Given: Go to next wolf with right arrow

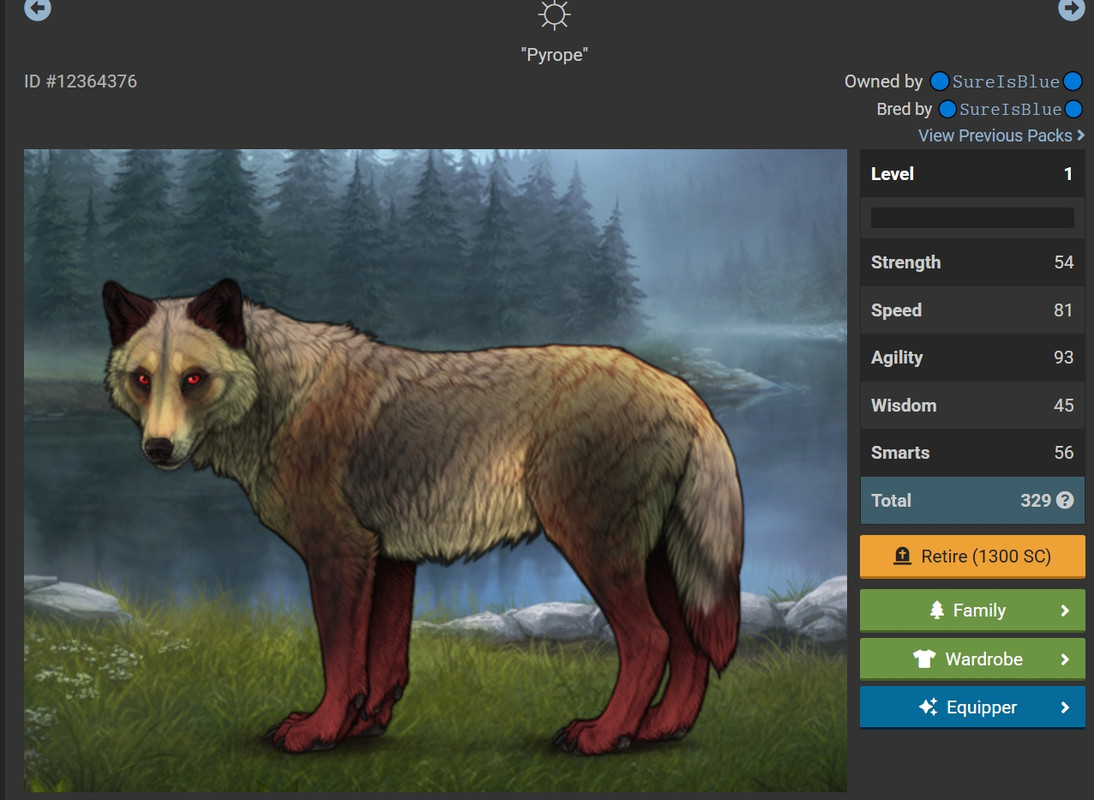Looking at the screenshot, I should [x=1071, y=8].
